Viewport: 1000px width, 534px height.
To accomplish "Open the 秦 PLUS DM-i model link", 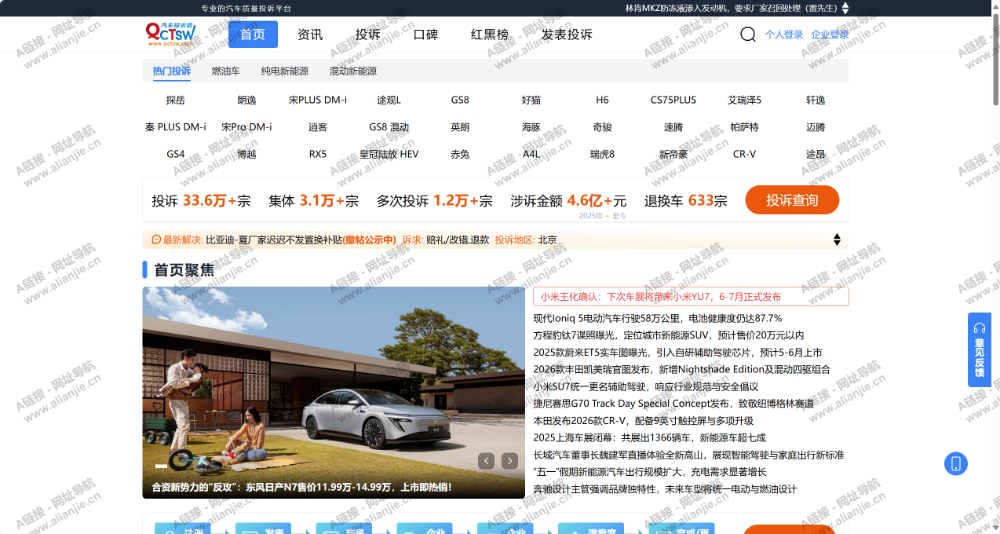I will tap(175, 127).
